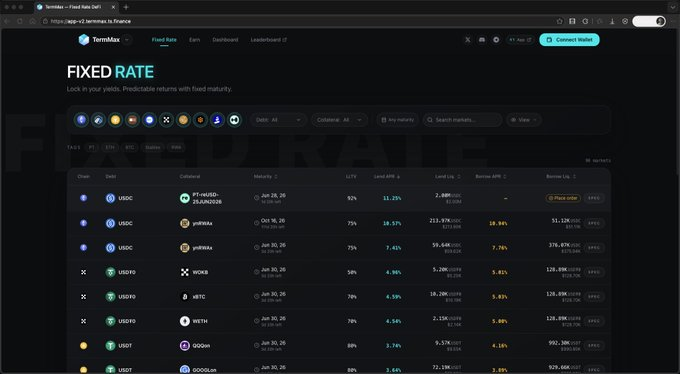Click the Connect Wallet button
The height and width of the screenshot is (374, 680).
tap(569, 39)
